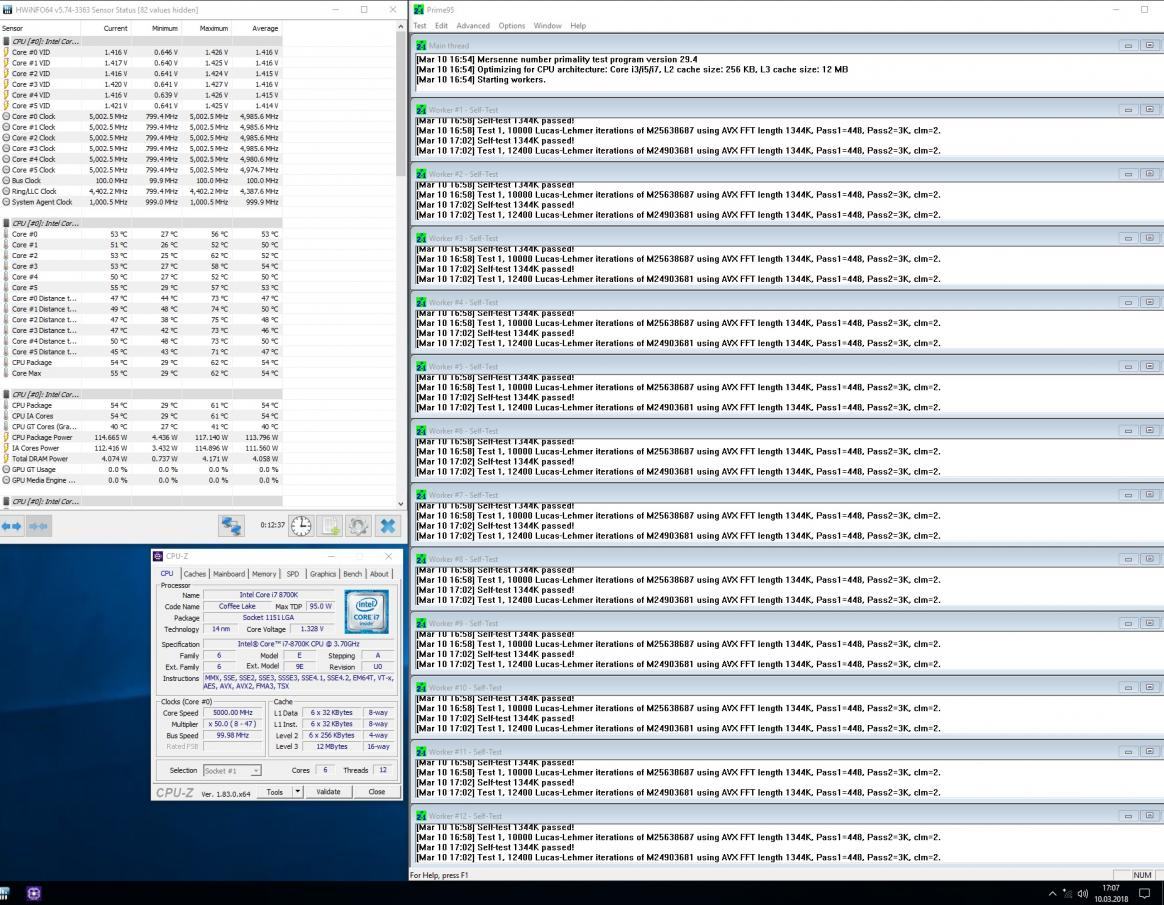Click the Average column header in HWiNFO
Screen dimensions: 1164x905
coord(257,28)
